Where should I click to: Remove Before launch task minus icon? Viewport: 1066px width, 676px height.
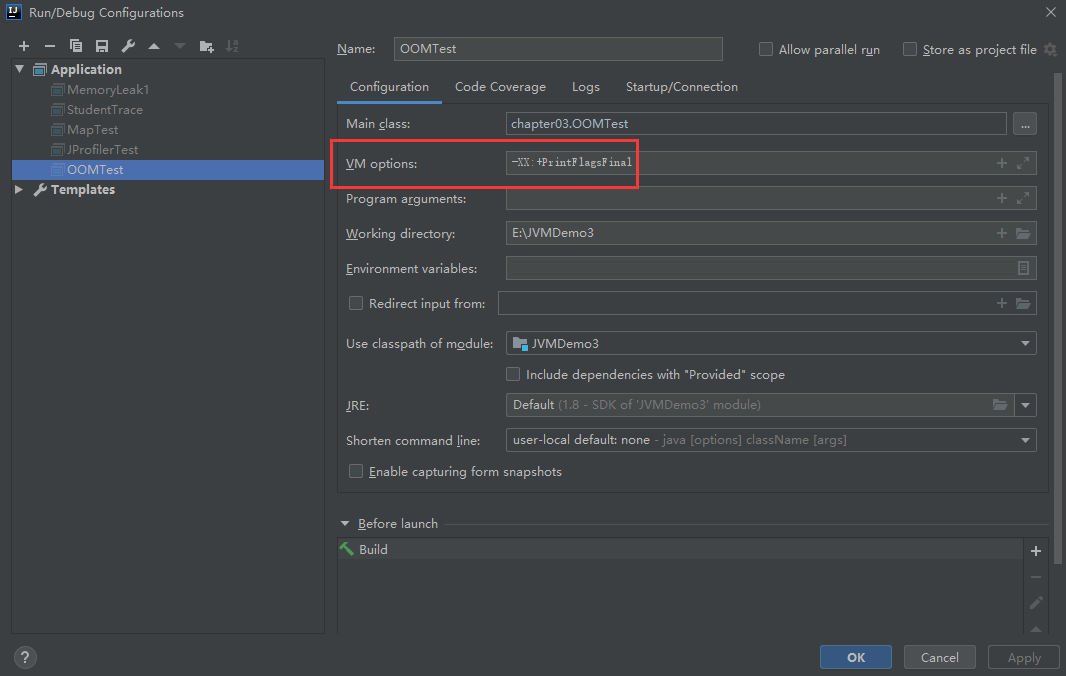[1036, 577]
